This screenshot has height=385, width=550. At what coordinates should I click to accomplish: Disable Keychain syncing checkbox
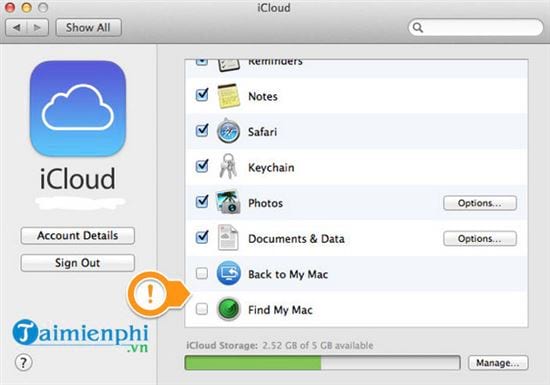(x=202, y=166)
